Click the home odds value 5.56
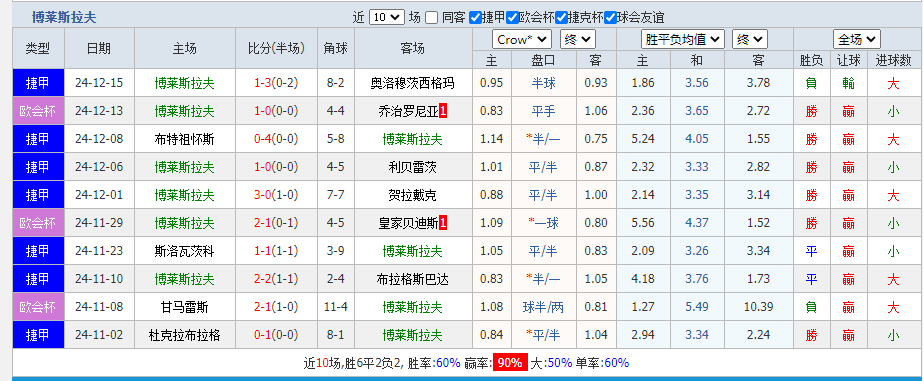The image size is (923, 381). 643,223
